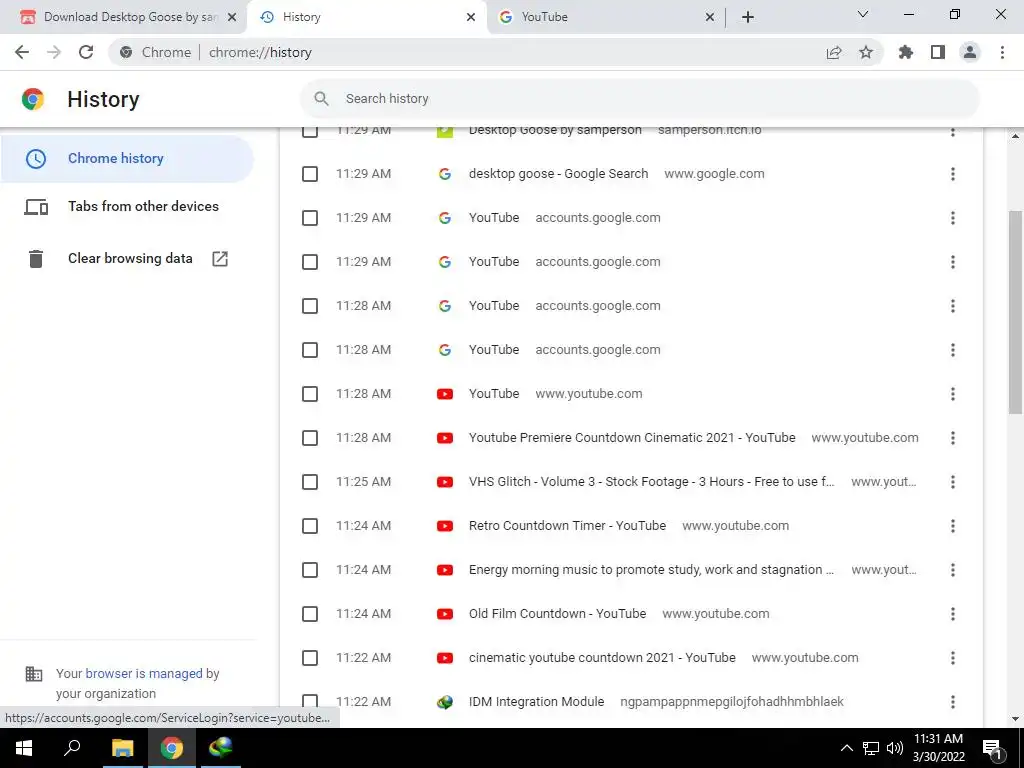
Task: Open the Windows Start menu
Action: 24,748
